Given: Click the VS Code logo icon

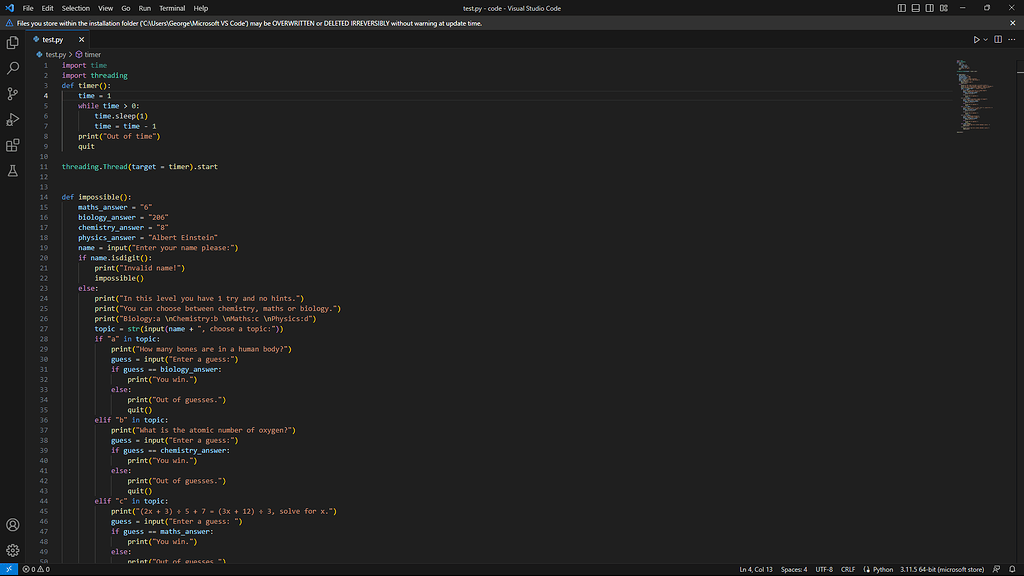Looking at the screenshot, I should (9, 8).
